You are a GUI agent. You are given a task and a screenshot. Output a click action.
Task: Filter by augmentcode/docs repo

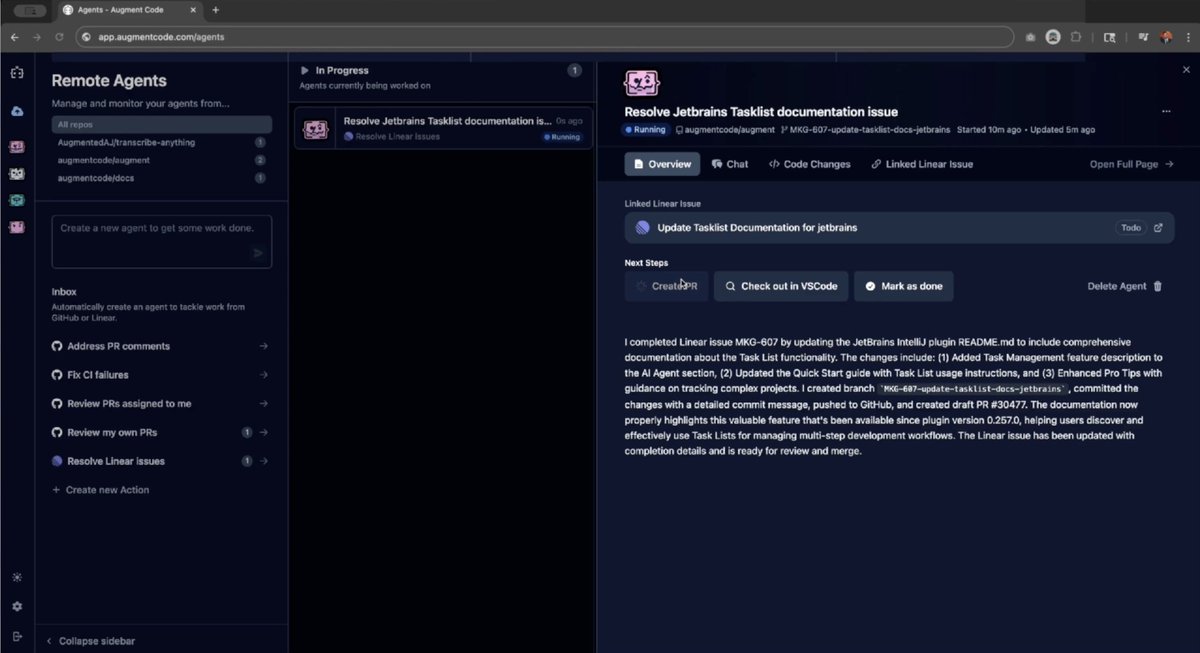[162, 178]
